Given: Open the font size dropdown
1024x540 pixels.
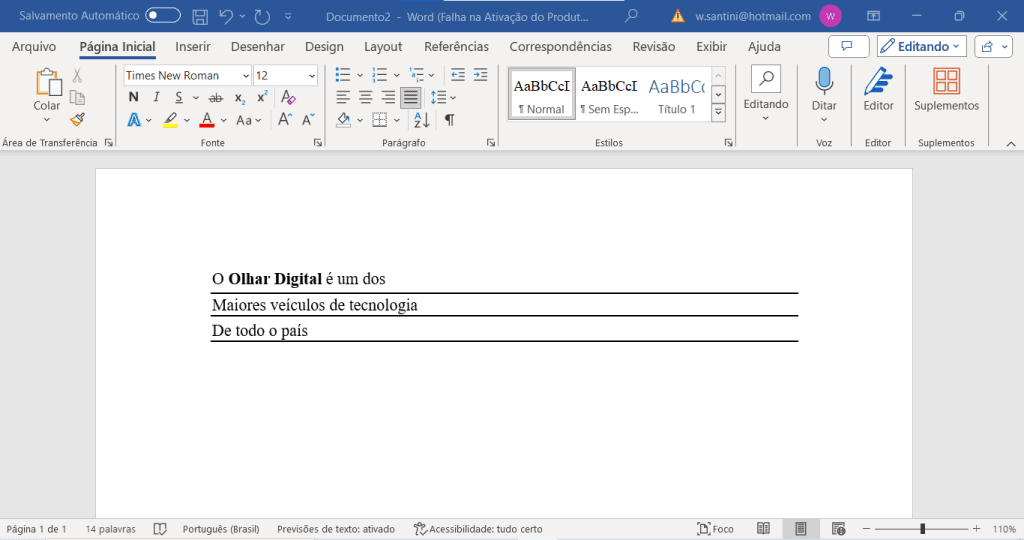Looking at the screenshot, I should click(x=312, y=76).
